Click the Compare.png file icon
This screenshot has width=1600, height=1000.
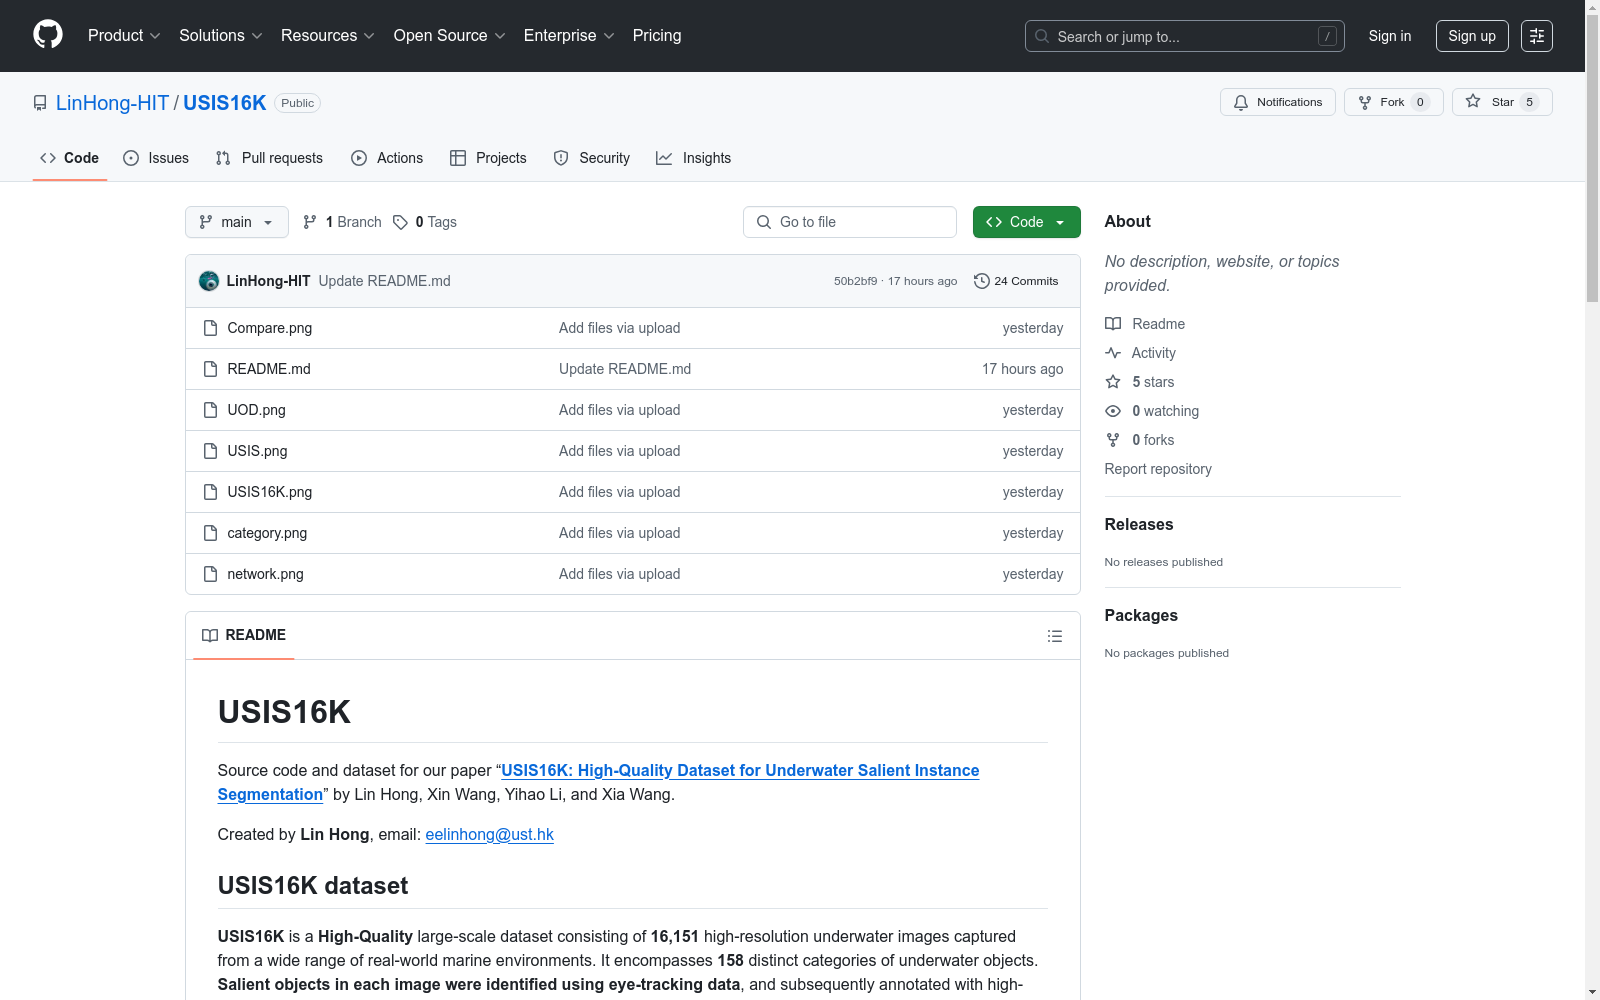click(210, 328)
